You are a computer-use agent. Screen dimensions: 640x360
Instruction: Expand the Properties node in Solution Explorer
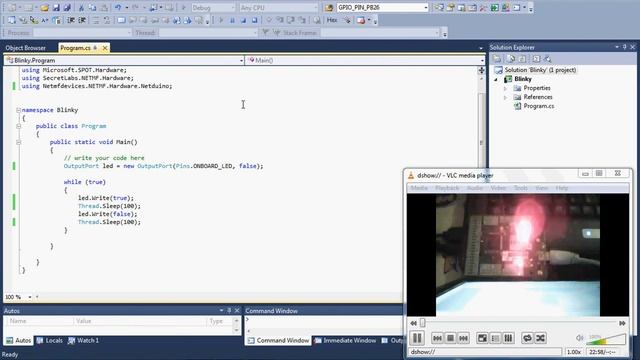[x=505, y=88]
